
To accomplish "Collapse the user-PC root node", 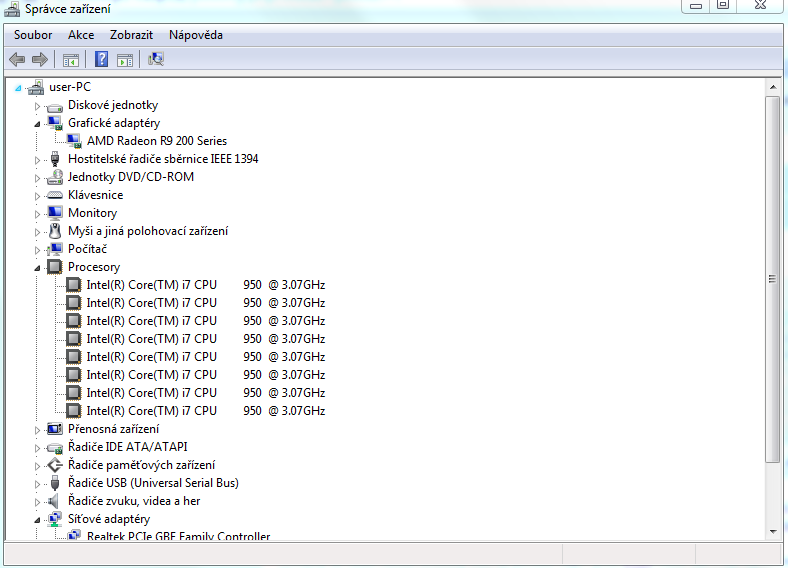I will 19,88.
